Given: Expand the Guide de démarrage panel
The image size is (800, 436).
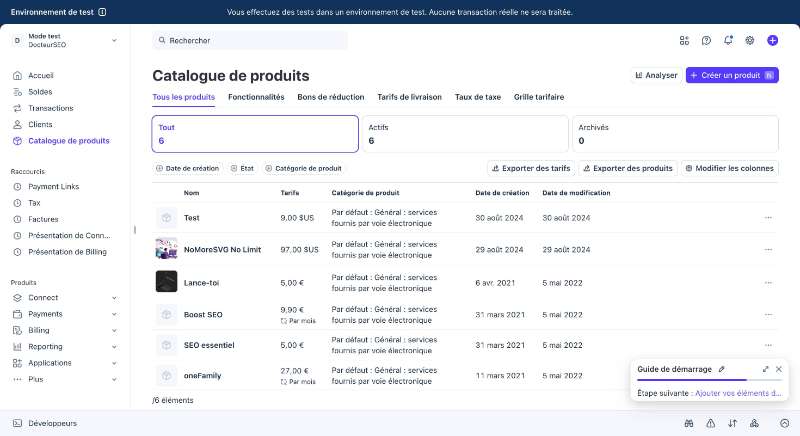Looking at the screenshot, I should [x=765, y=369].
